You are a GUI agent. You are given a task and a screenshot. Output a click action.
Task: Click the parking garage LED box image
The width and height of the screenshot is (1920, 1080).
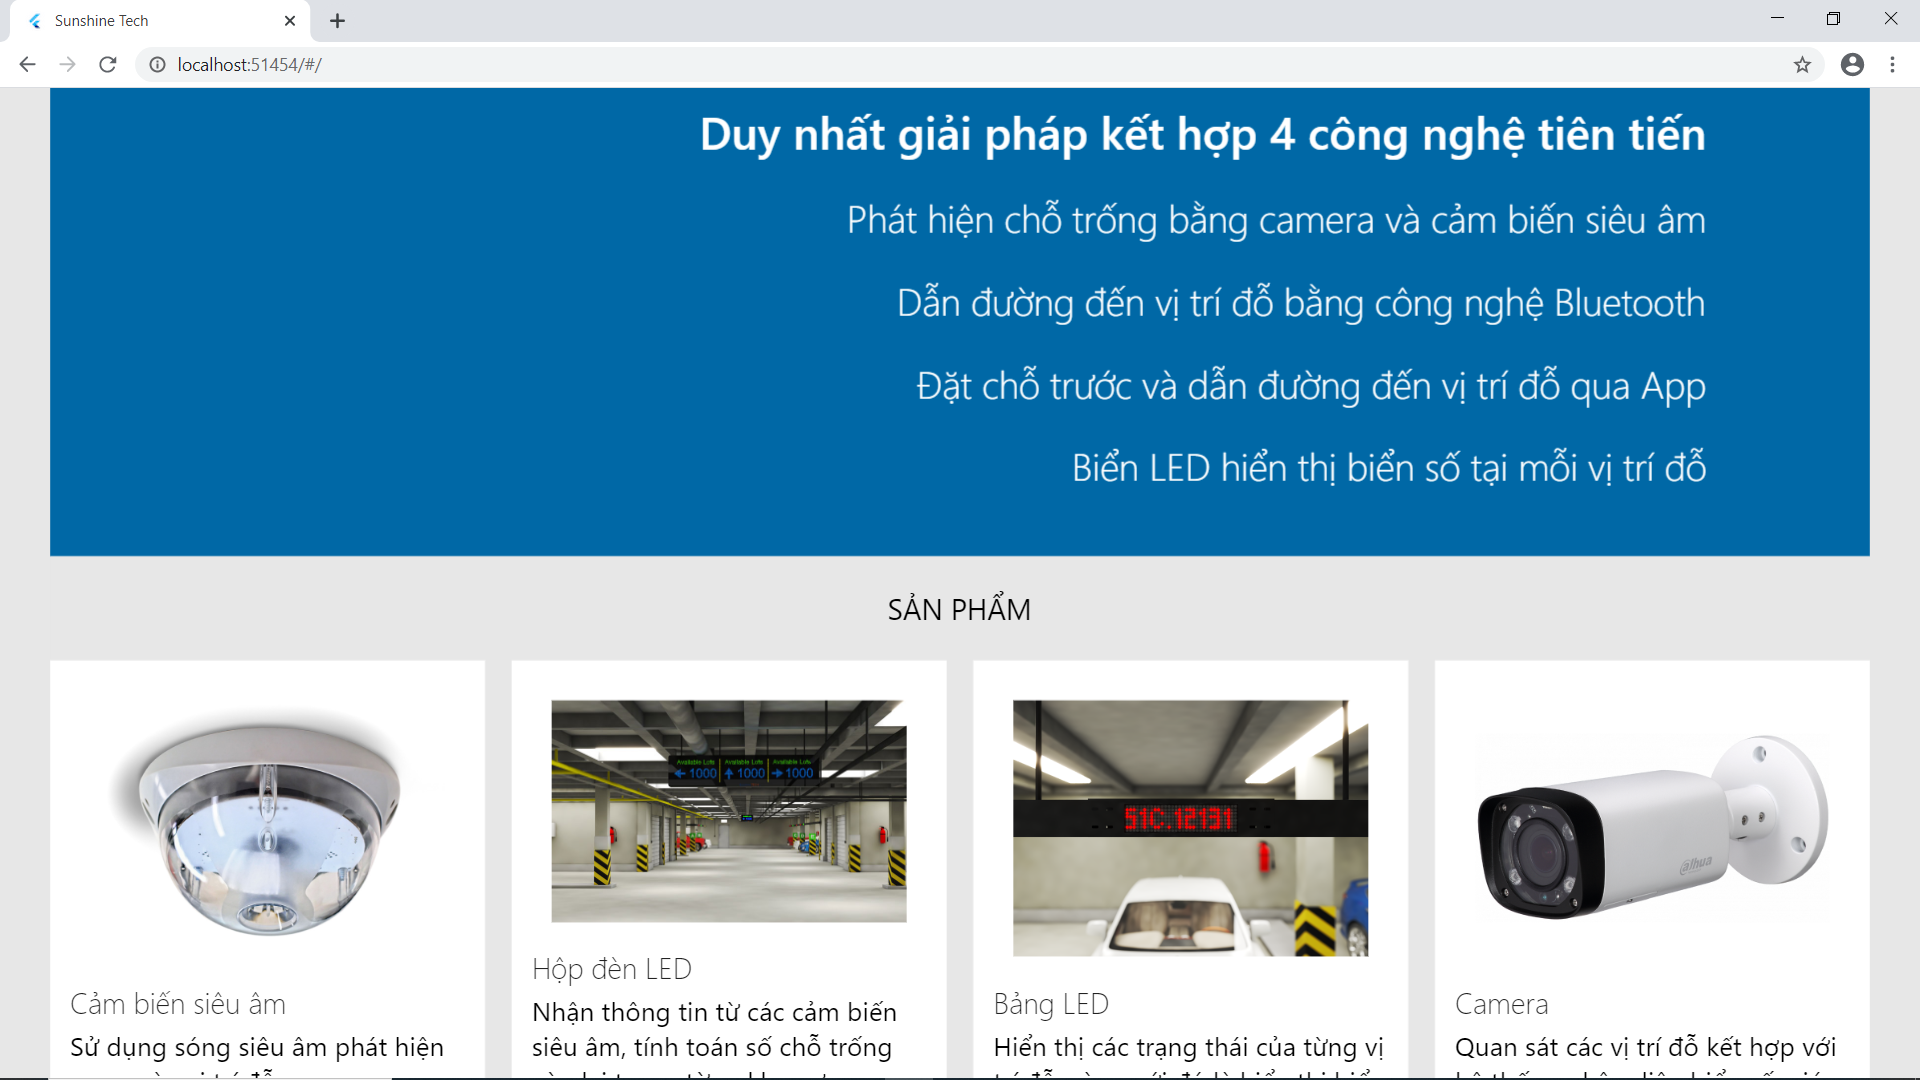pyautogui.click(x=729, y=811)
